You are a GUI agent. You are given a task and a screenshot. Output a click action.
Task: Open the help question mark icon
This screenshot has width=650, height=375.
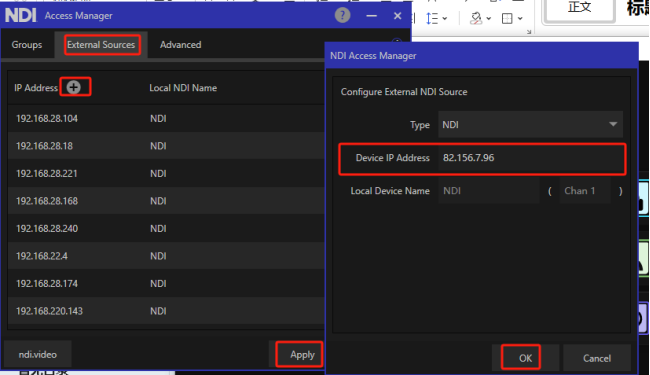coord(342,15)
